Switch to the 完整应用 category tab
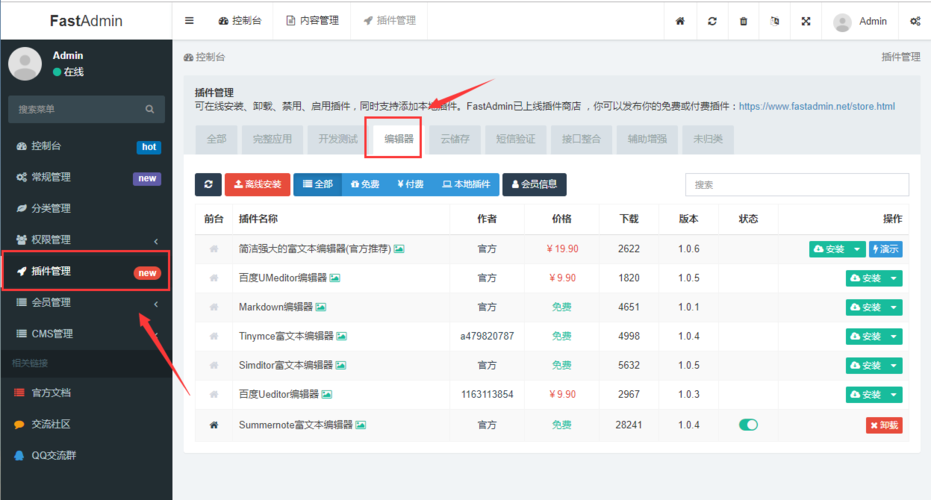The height and width of the screenshot is (500, 931). 273,139
